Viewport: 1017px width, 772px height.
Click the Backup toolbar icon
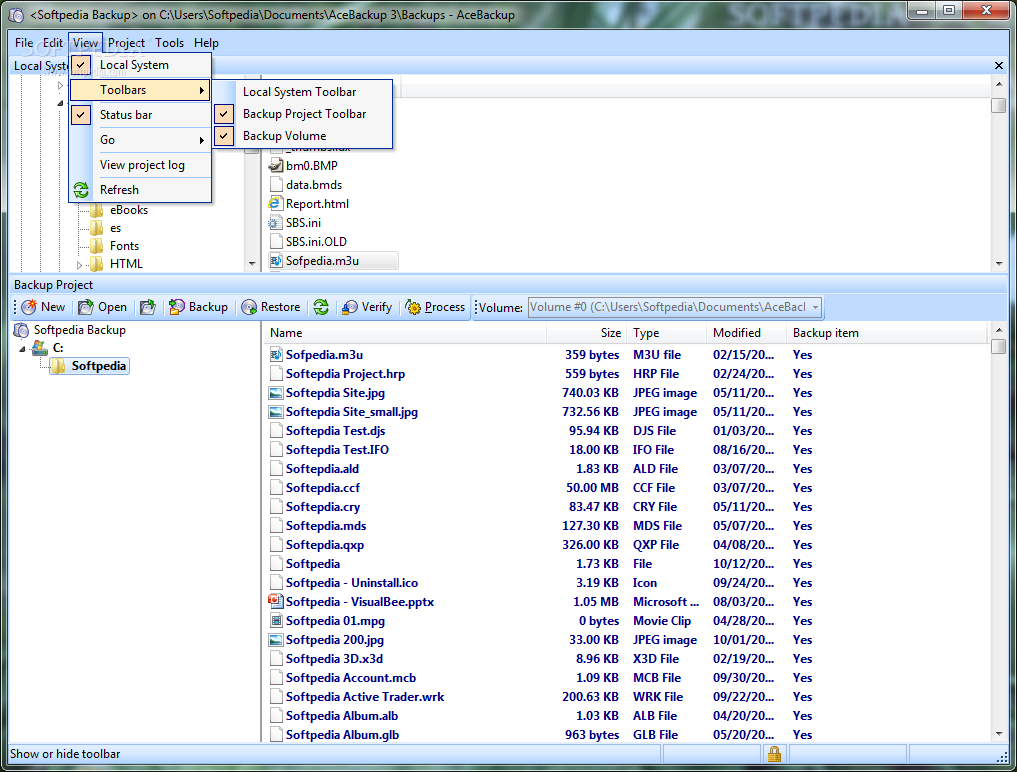pos(176,308)
